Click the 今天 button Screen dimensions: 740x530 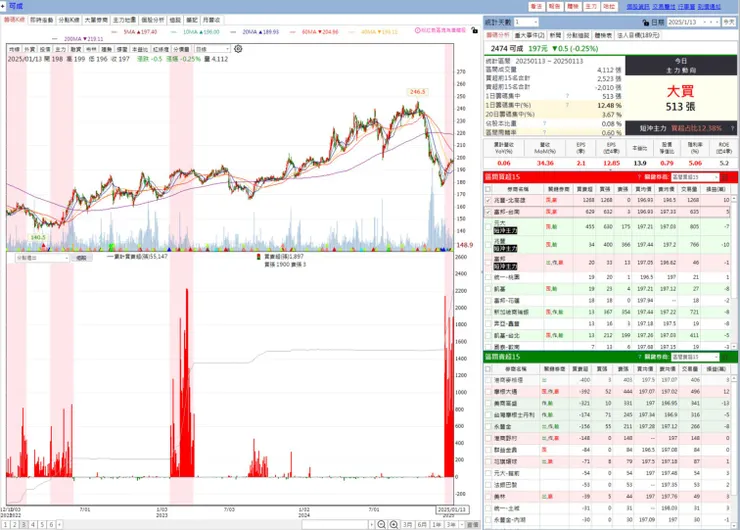(729, 22)
